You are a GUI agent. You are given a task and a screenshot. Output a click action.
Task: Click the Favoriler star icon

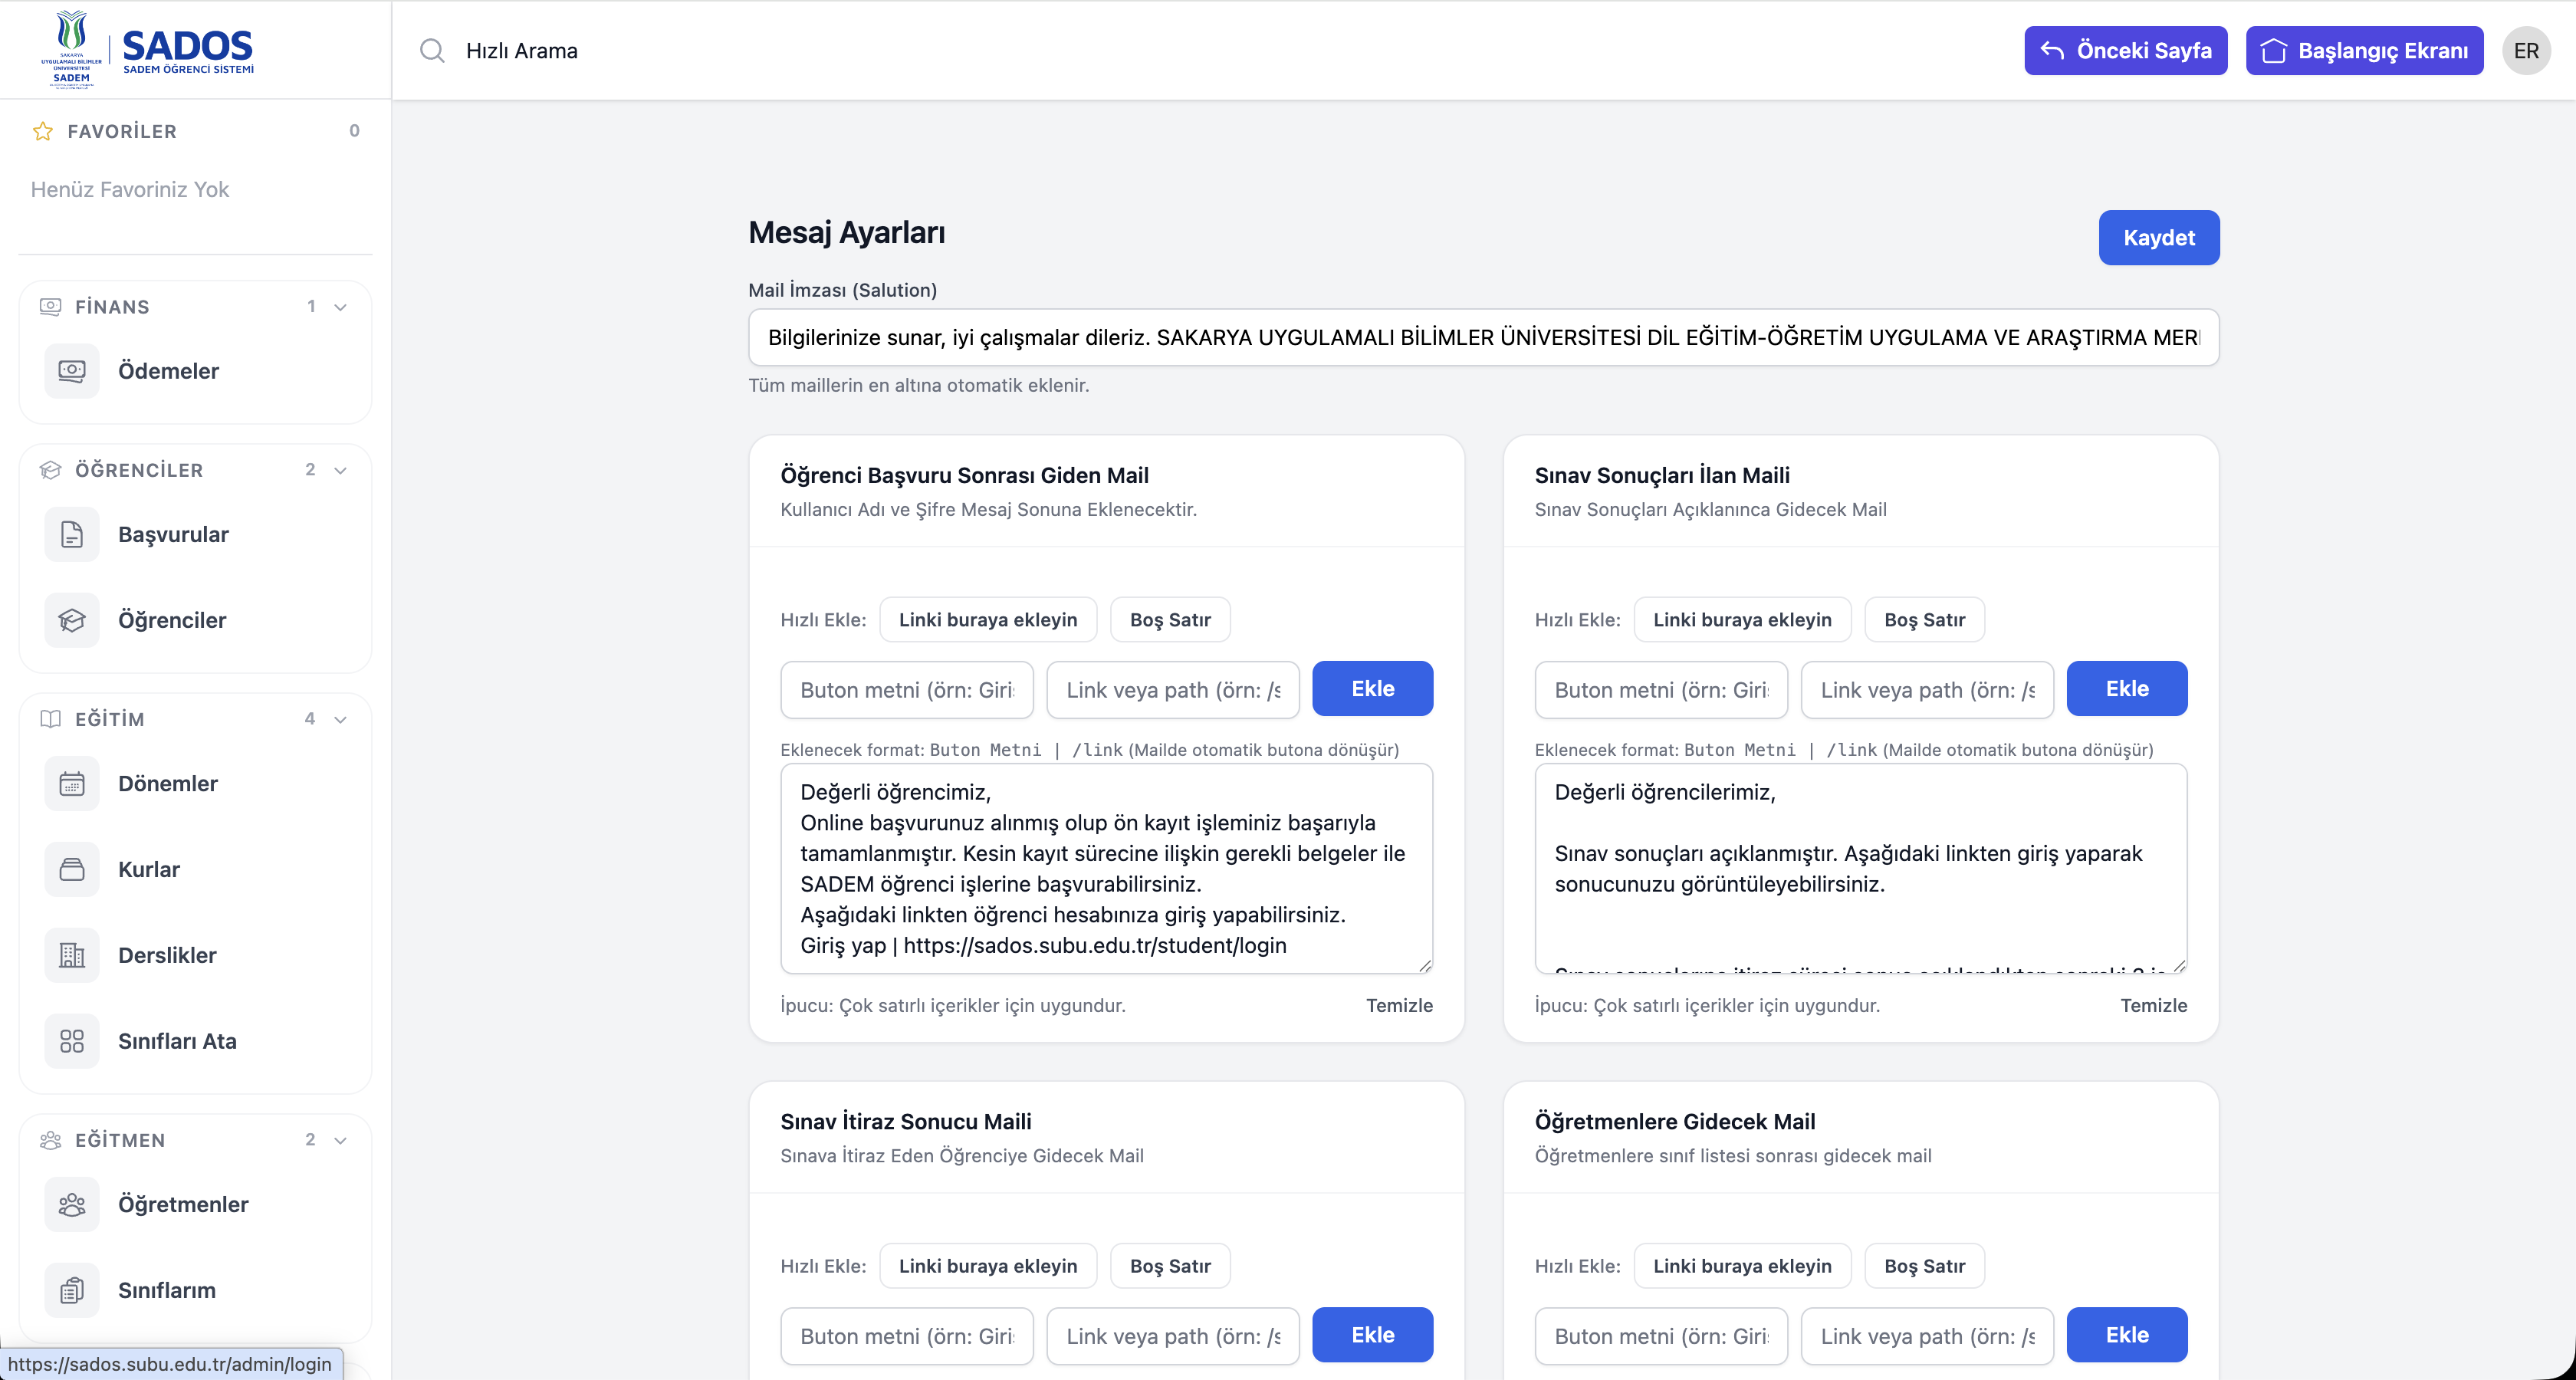pyautogui.click(x=43, y=131)
